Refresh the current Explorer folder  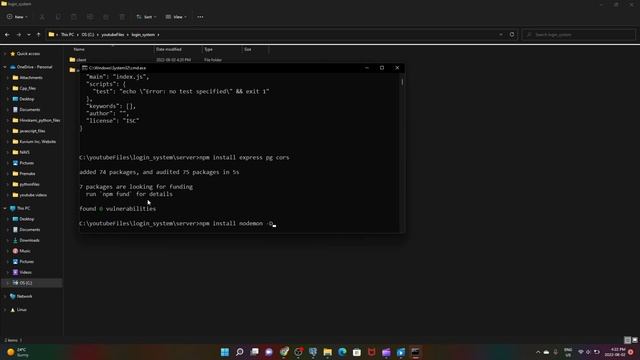pos(512,35)
